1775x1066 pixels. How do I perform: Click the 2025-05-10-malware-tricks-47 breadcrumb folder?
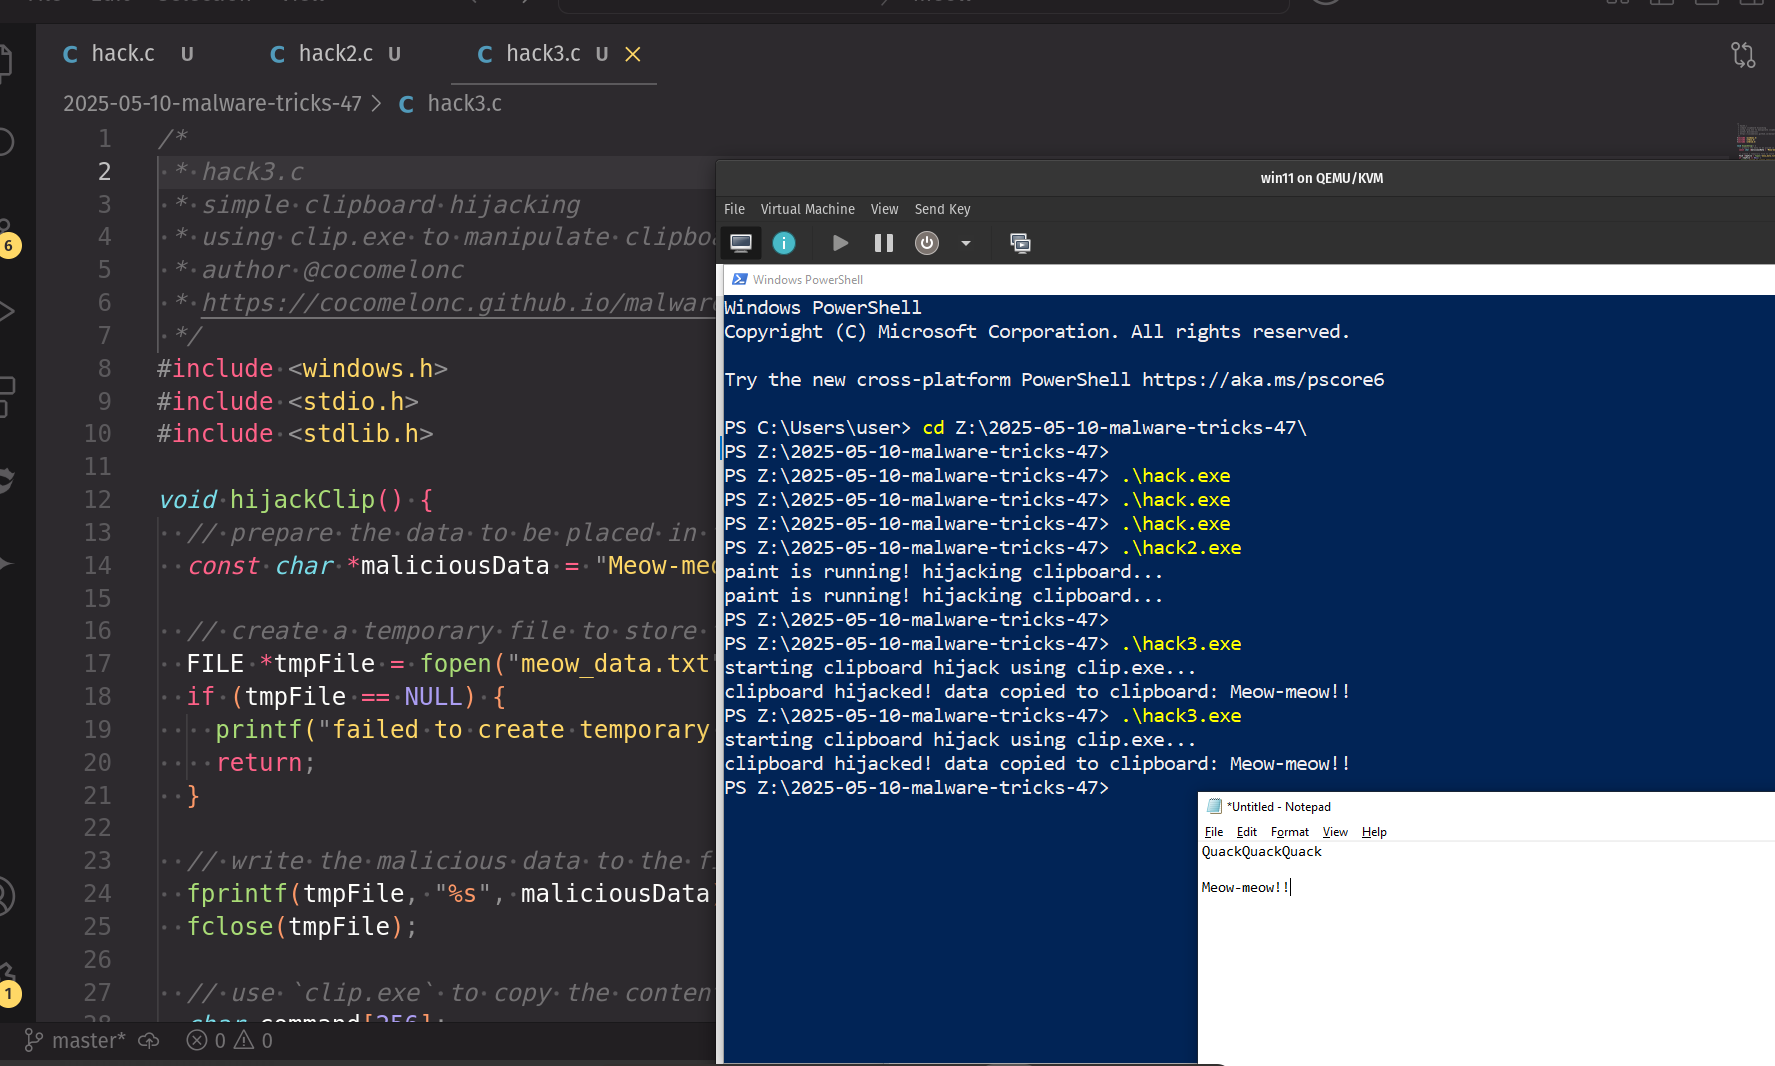pyautogui.click(x=212, y=104)
